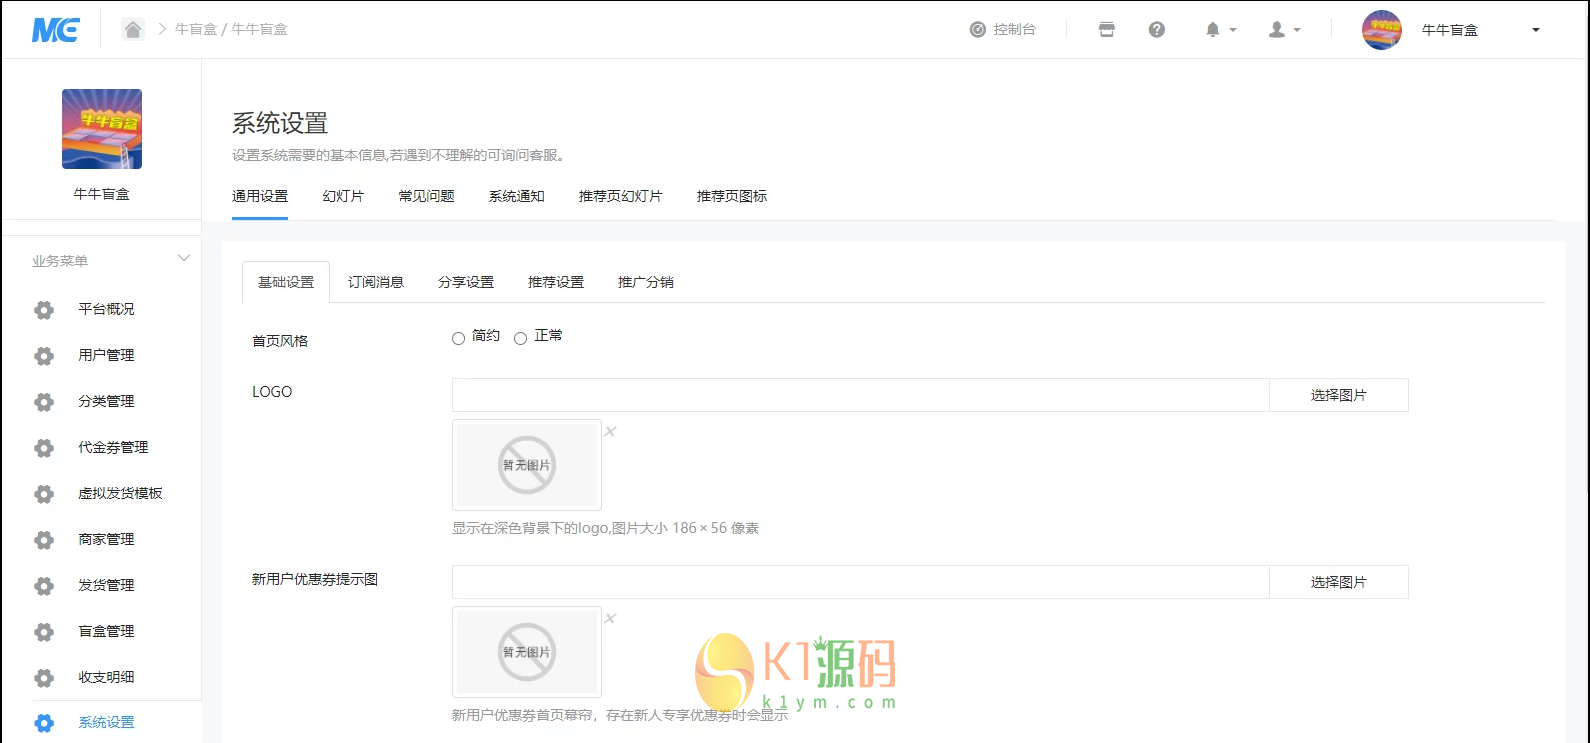Go to home via the house icon
1590x743 pixels.
(x=133, y=29)
